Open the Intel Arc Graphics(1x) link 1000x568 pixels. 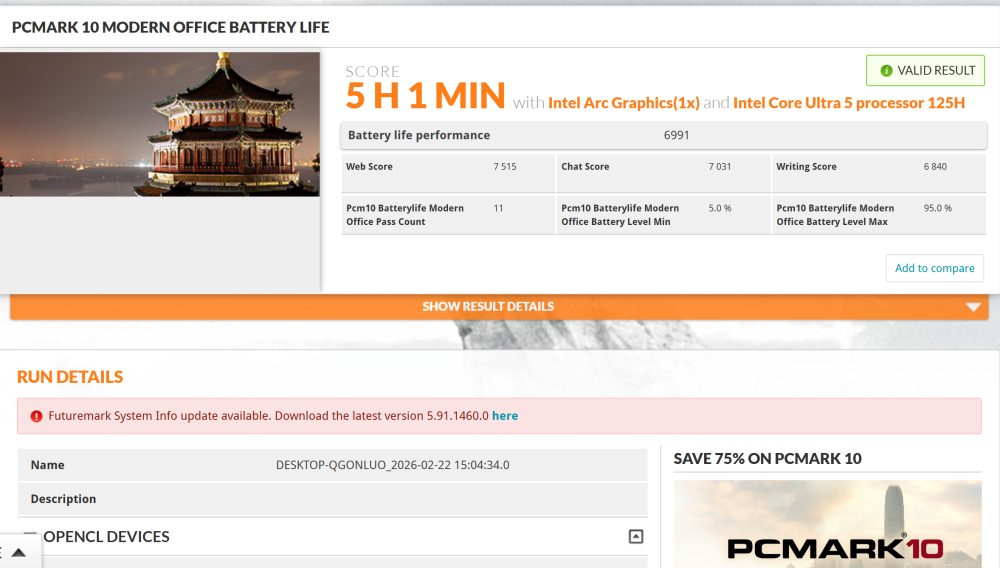(624, 103)
